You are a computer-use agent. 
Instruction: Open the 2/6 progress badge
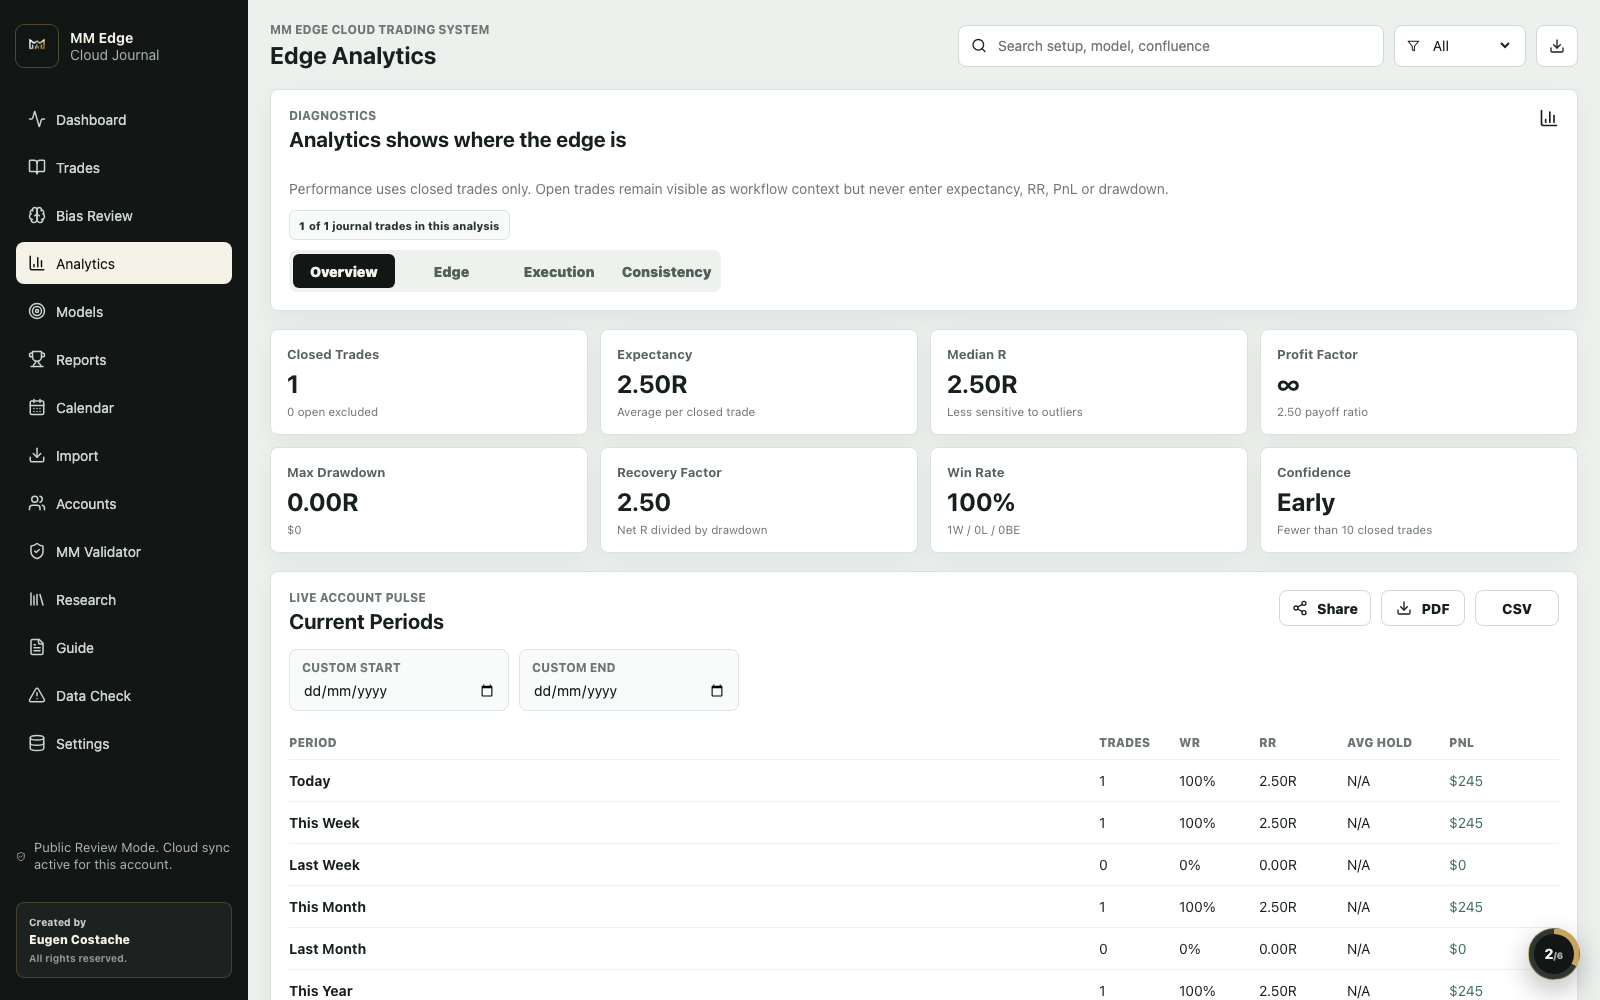(1553, 954)
